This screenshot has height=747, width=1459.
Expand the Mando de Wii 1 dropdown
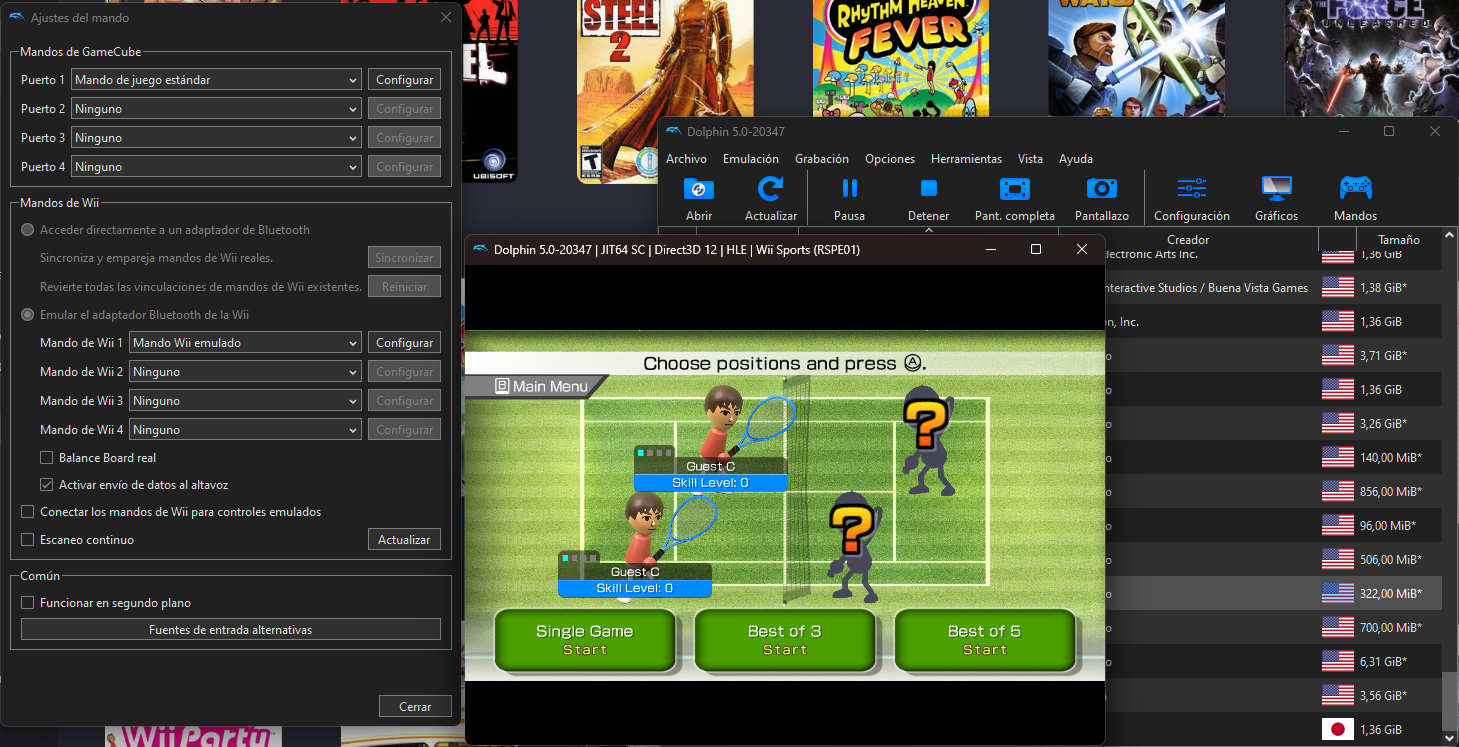click(x=245, y=343)
